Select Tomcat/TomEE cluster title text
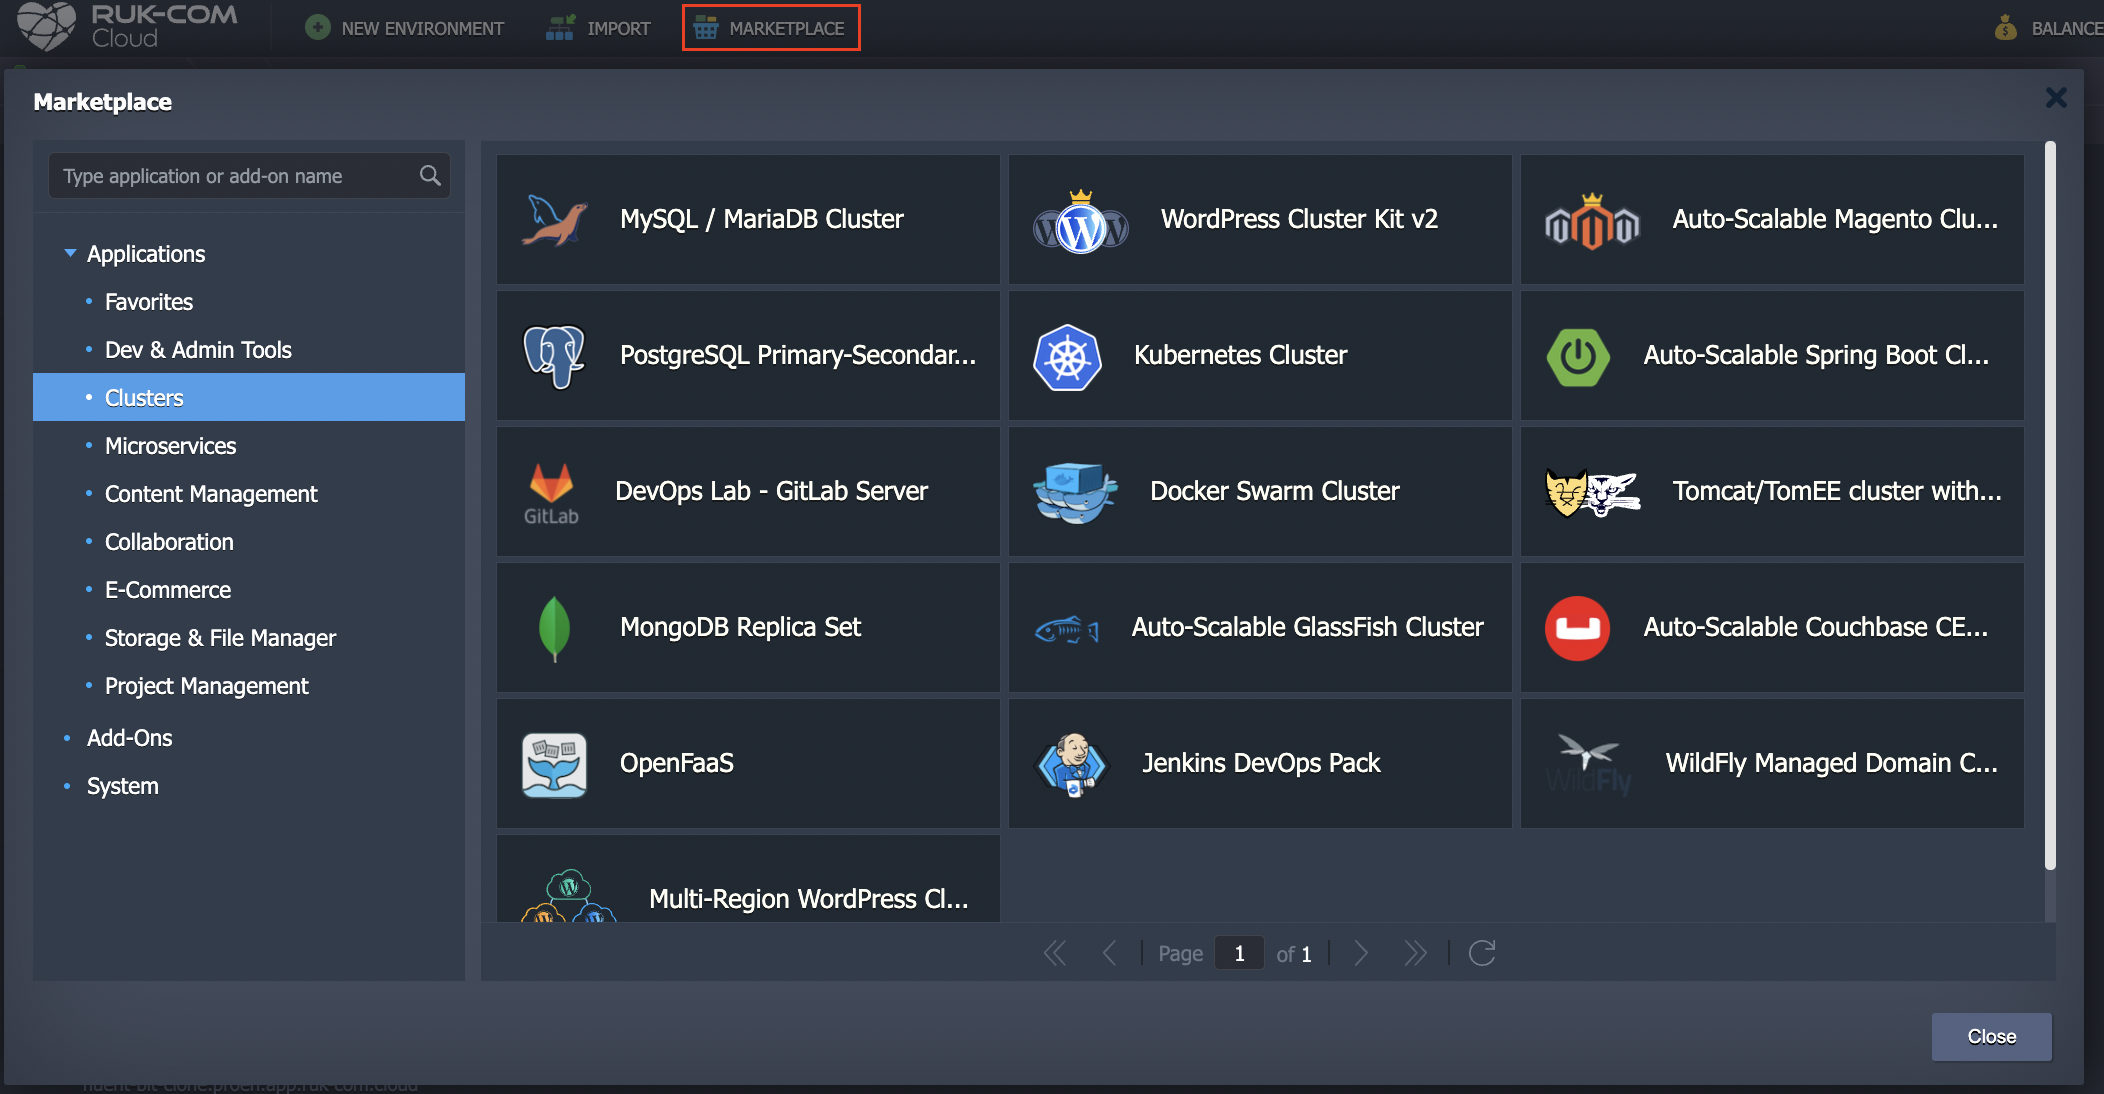 pos(1837,491)
